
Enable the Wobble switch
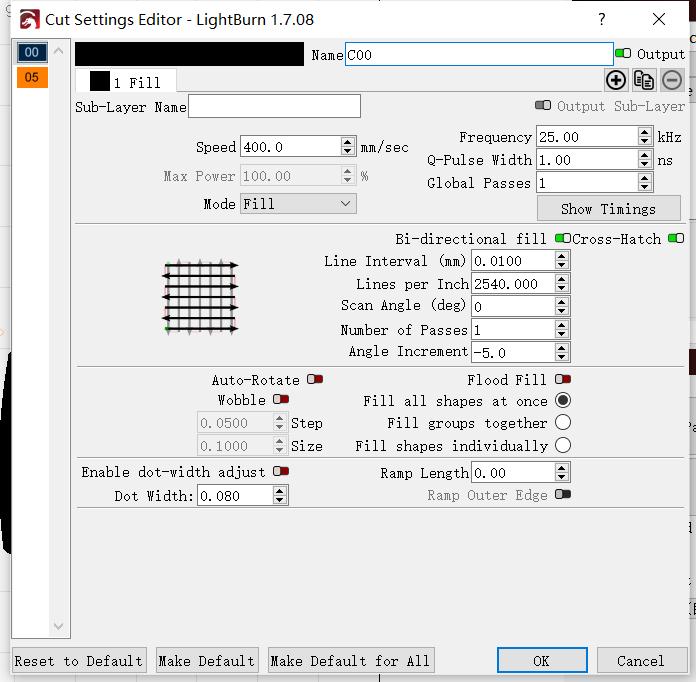pyautogui.click(x=281, y=399)
